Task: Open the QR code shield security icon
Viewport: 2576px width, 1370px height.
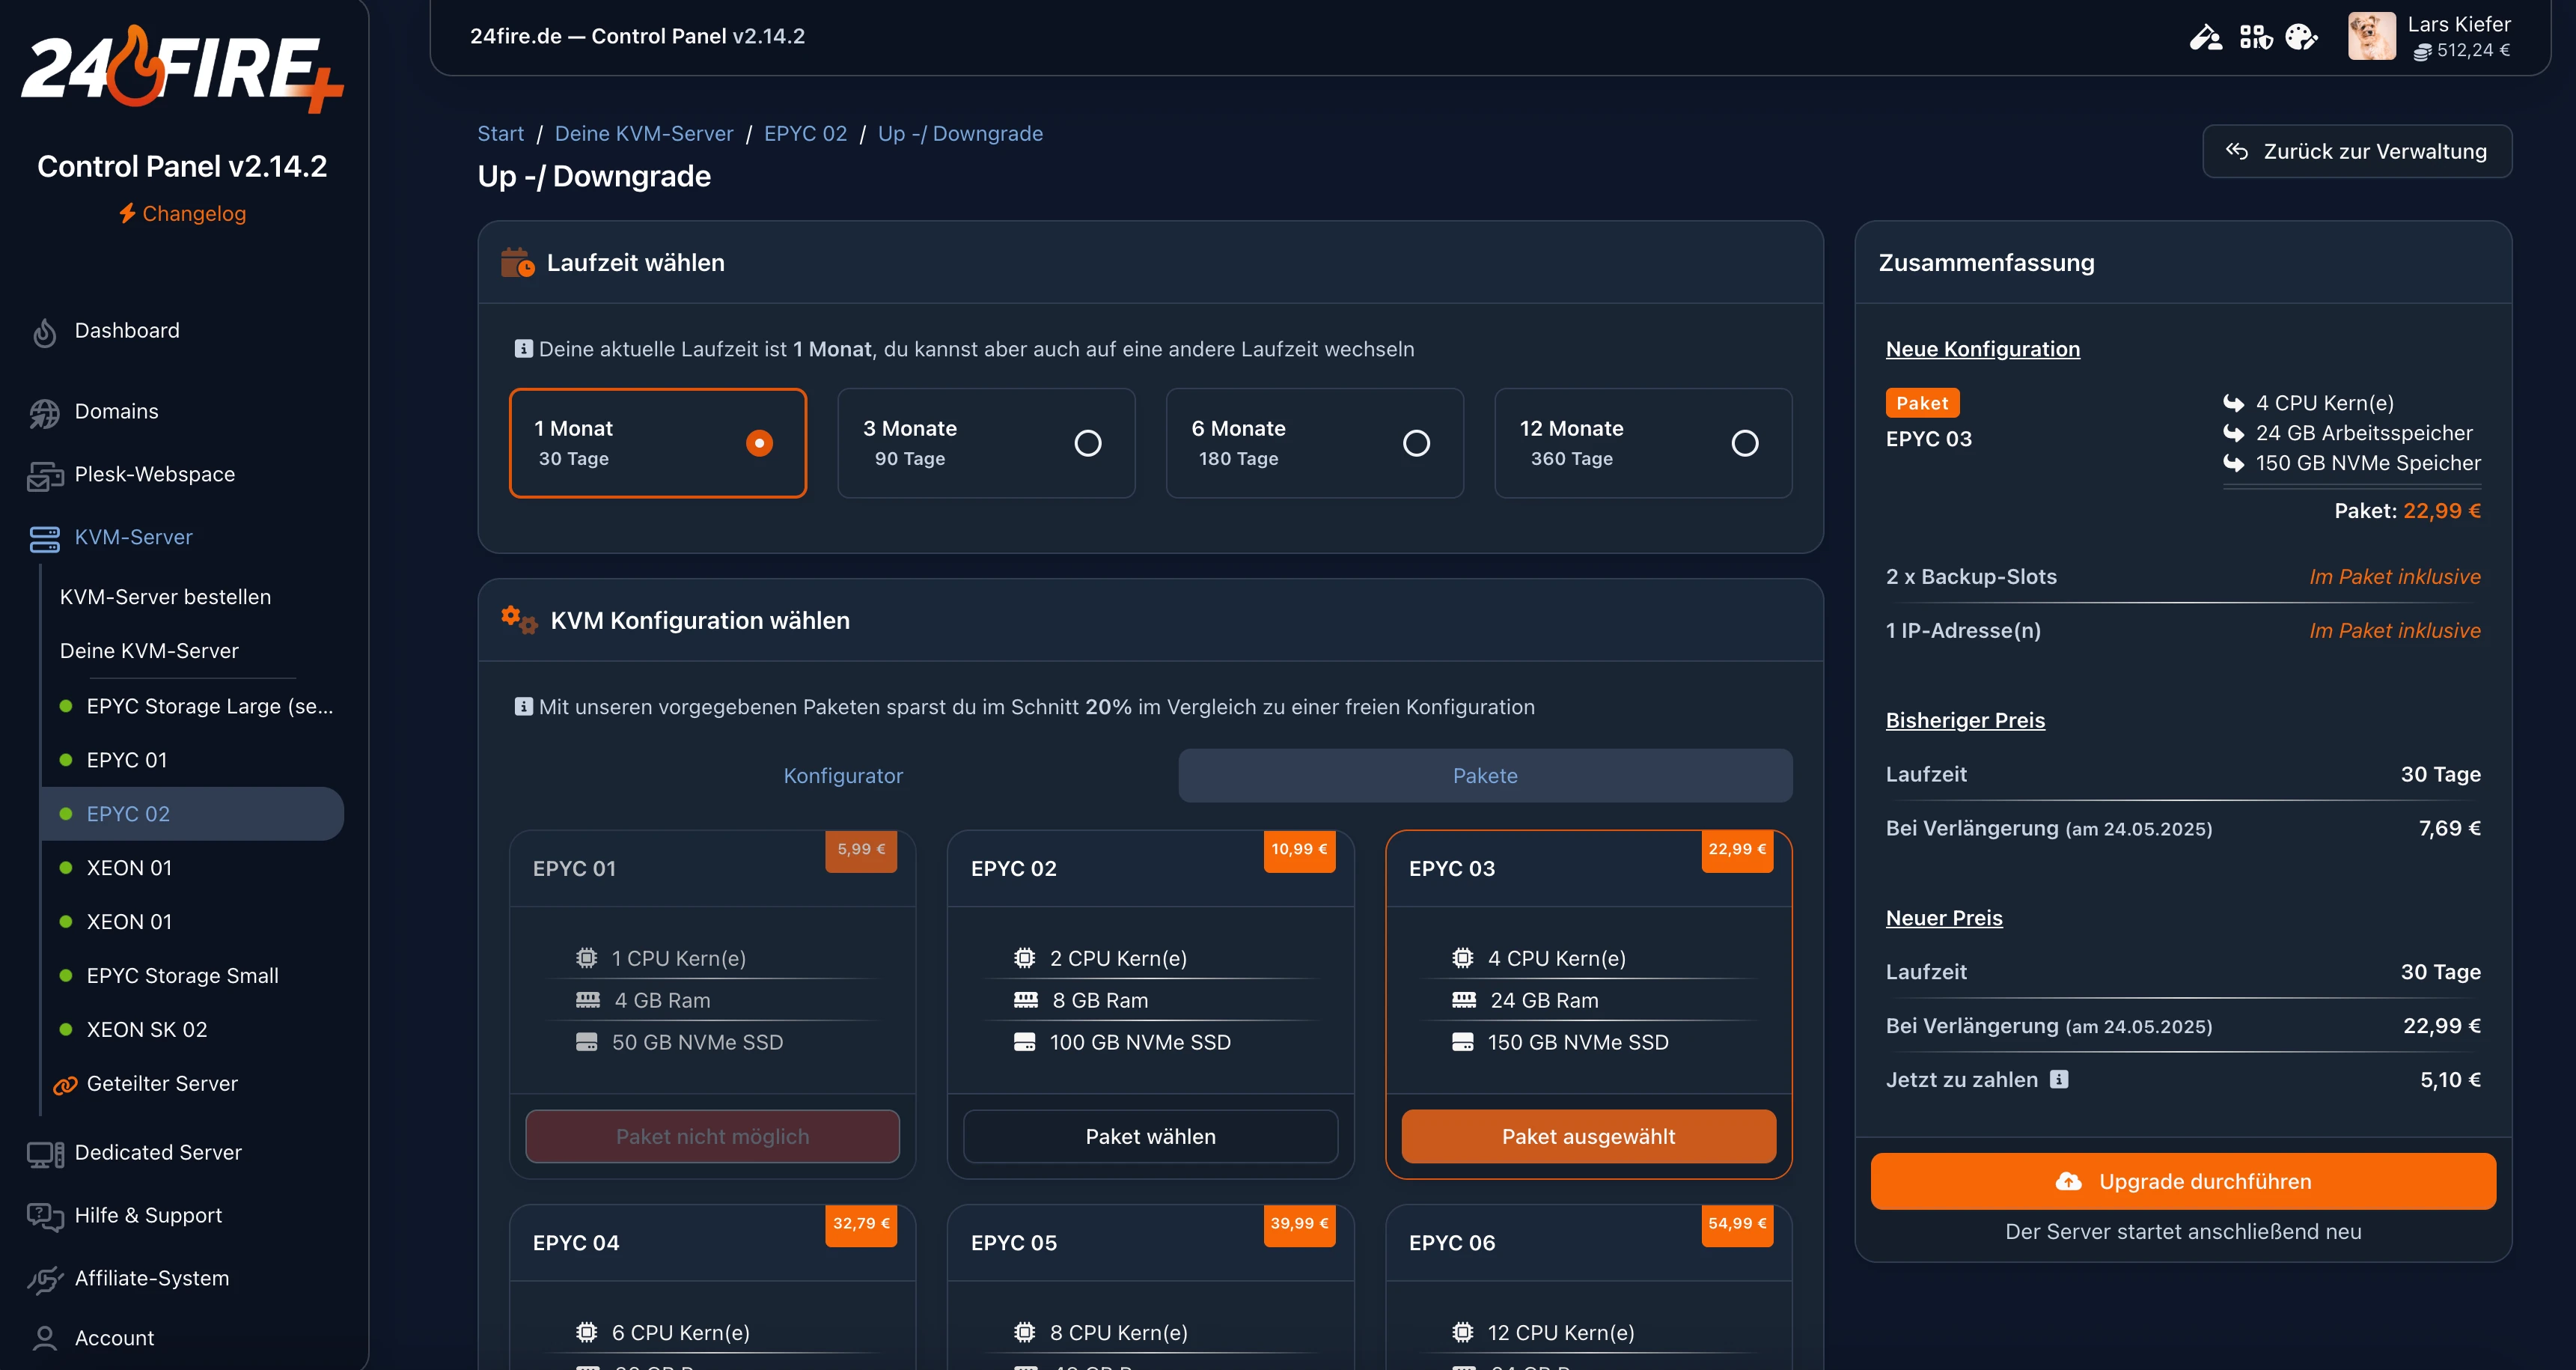Action: pyautogui.click(x=2256, y=37)
